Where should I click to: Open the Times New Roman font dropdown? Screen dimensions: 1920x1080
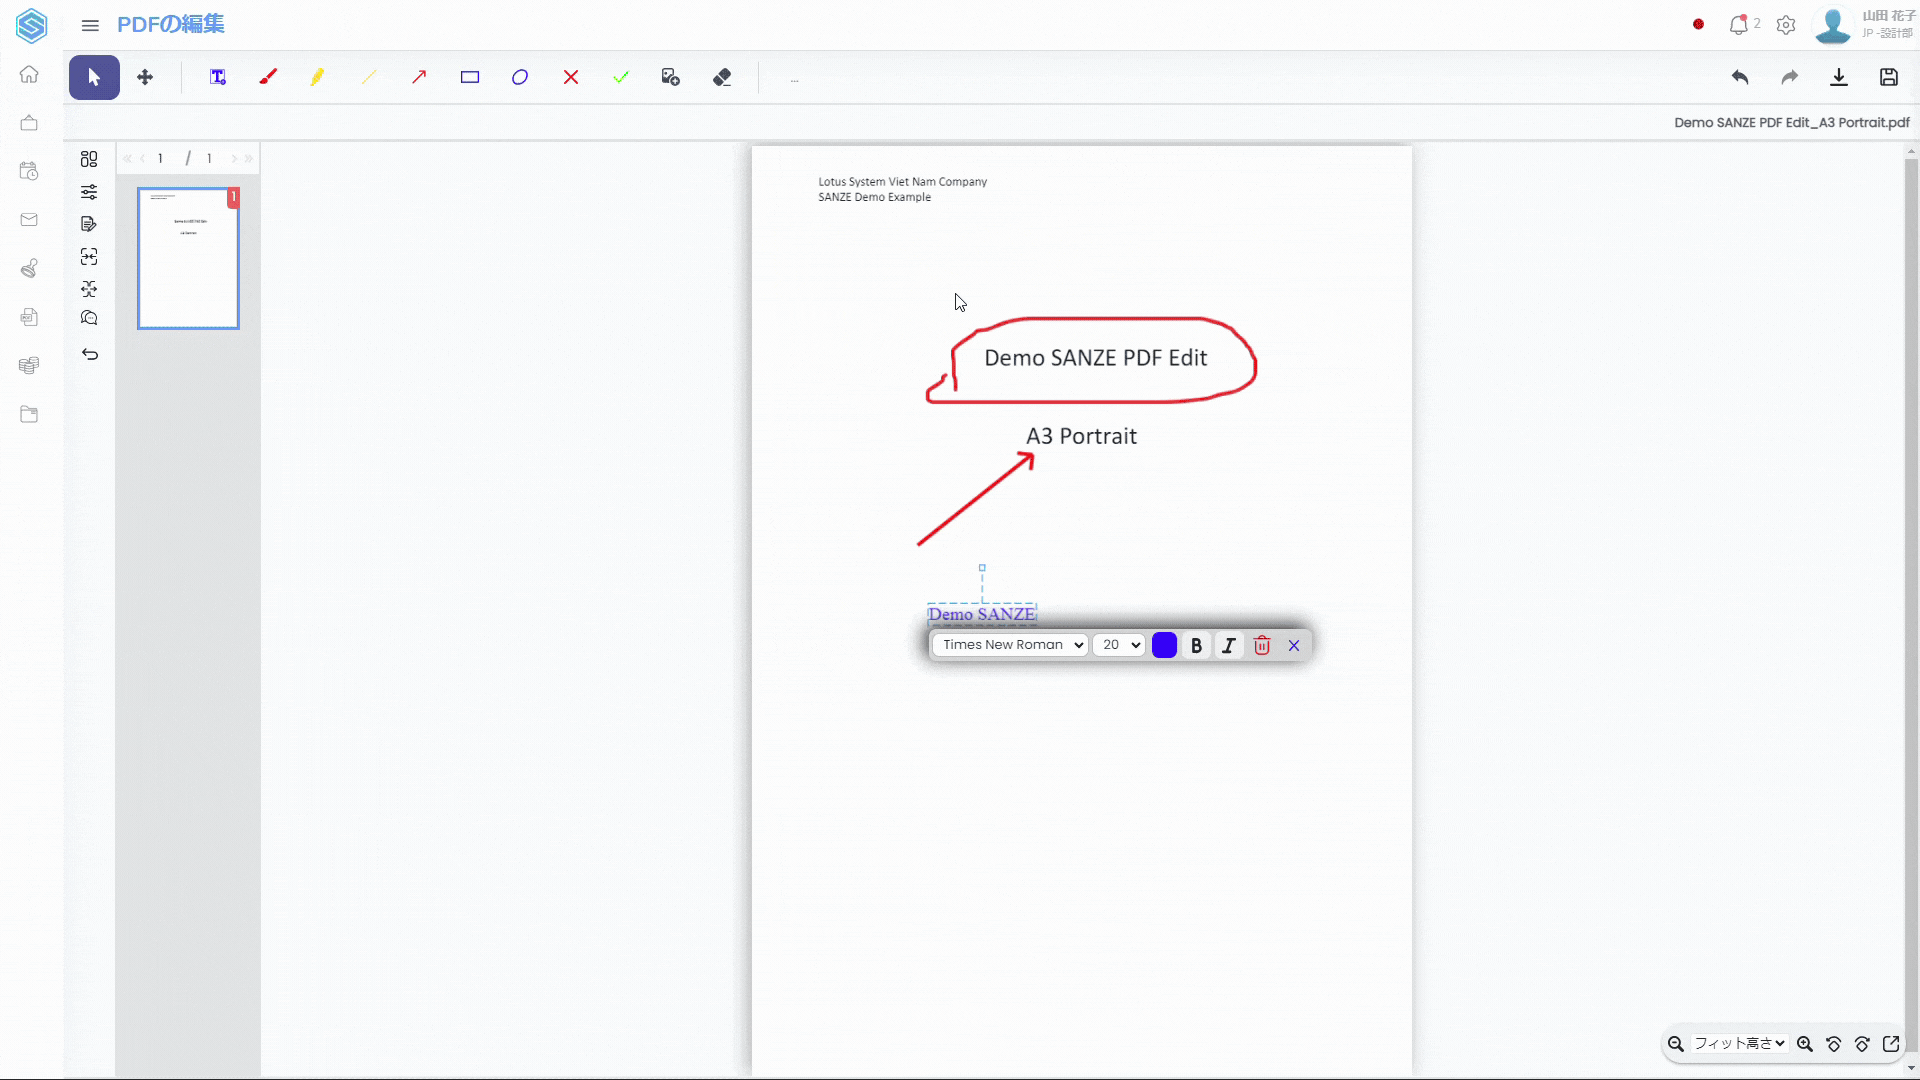coord(1010,645)
